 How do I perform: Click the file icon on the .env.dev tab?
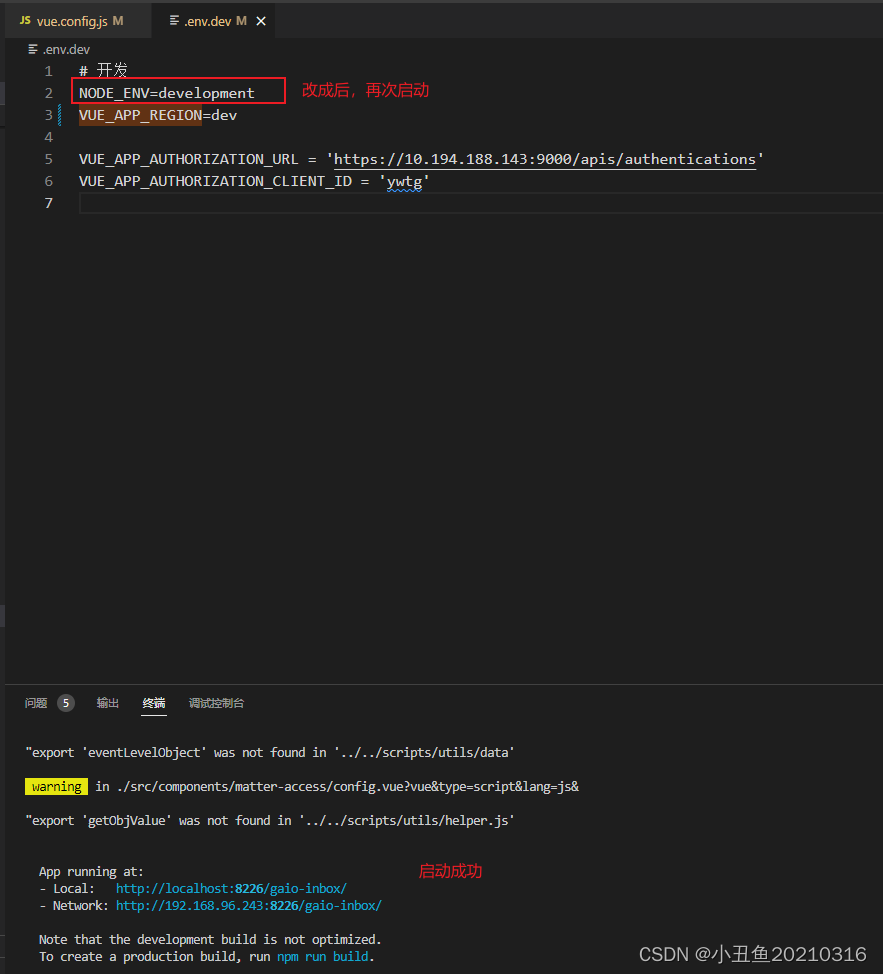(174, 20)
